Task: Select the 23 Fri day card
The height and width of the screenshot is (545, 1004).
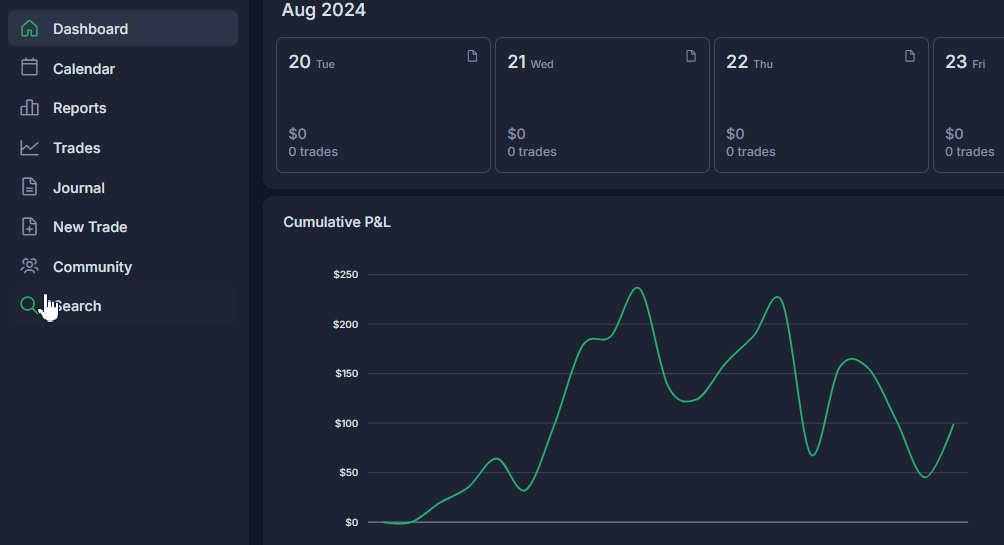Action: tap(969, 105)
